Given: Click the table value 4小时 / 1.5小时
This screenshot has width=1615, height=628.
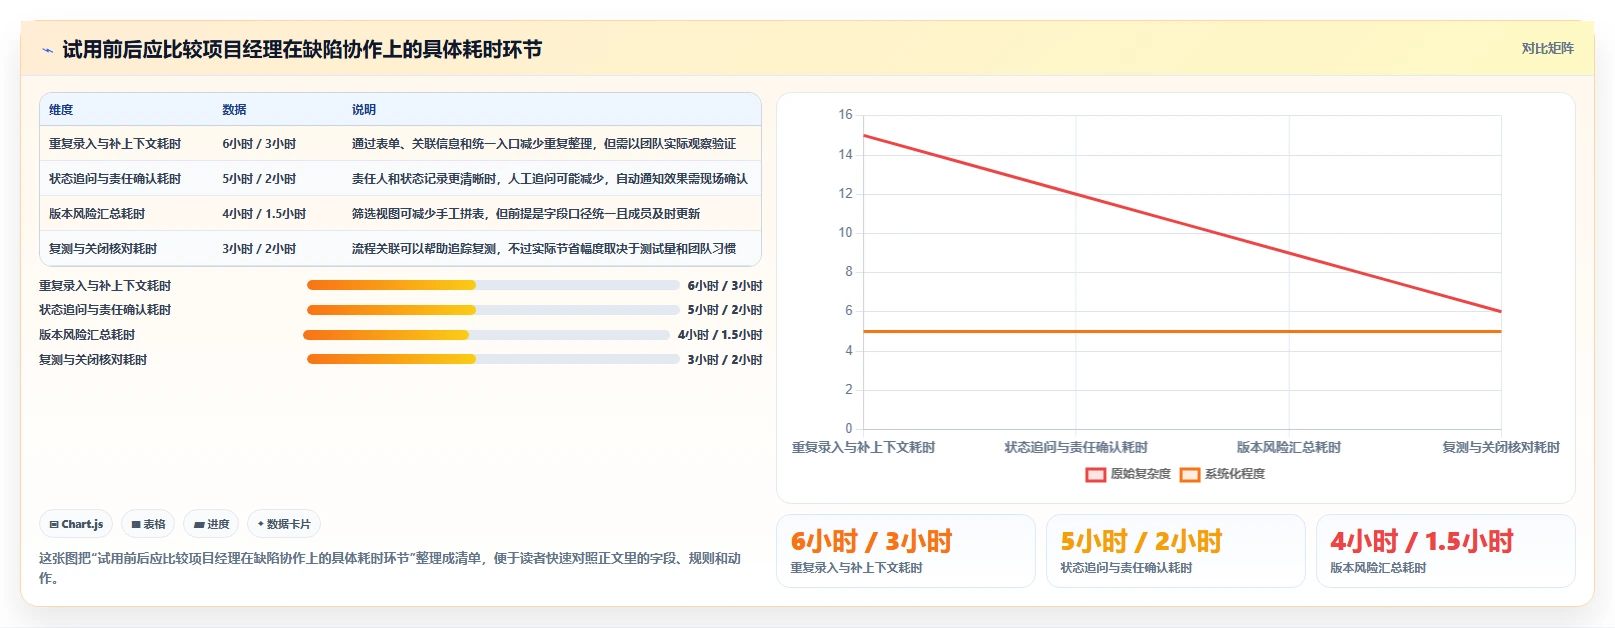Looking at the screenshot, I should pos(264,214).
